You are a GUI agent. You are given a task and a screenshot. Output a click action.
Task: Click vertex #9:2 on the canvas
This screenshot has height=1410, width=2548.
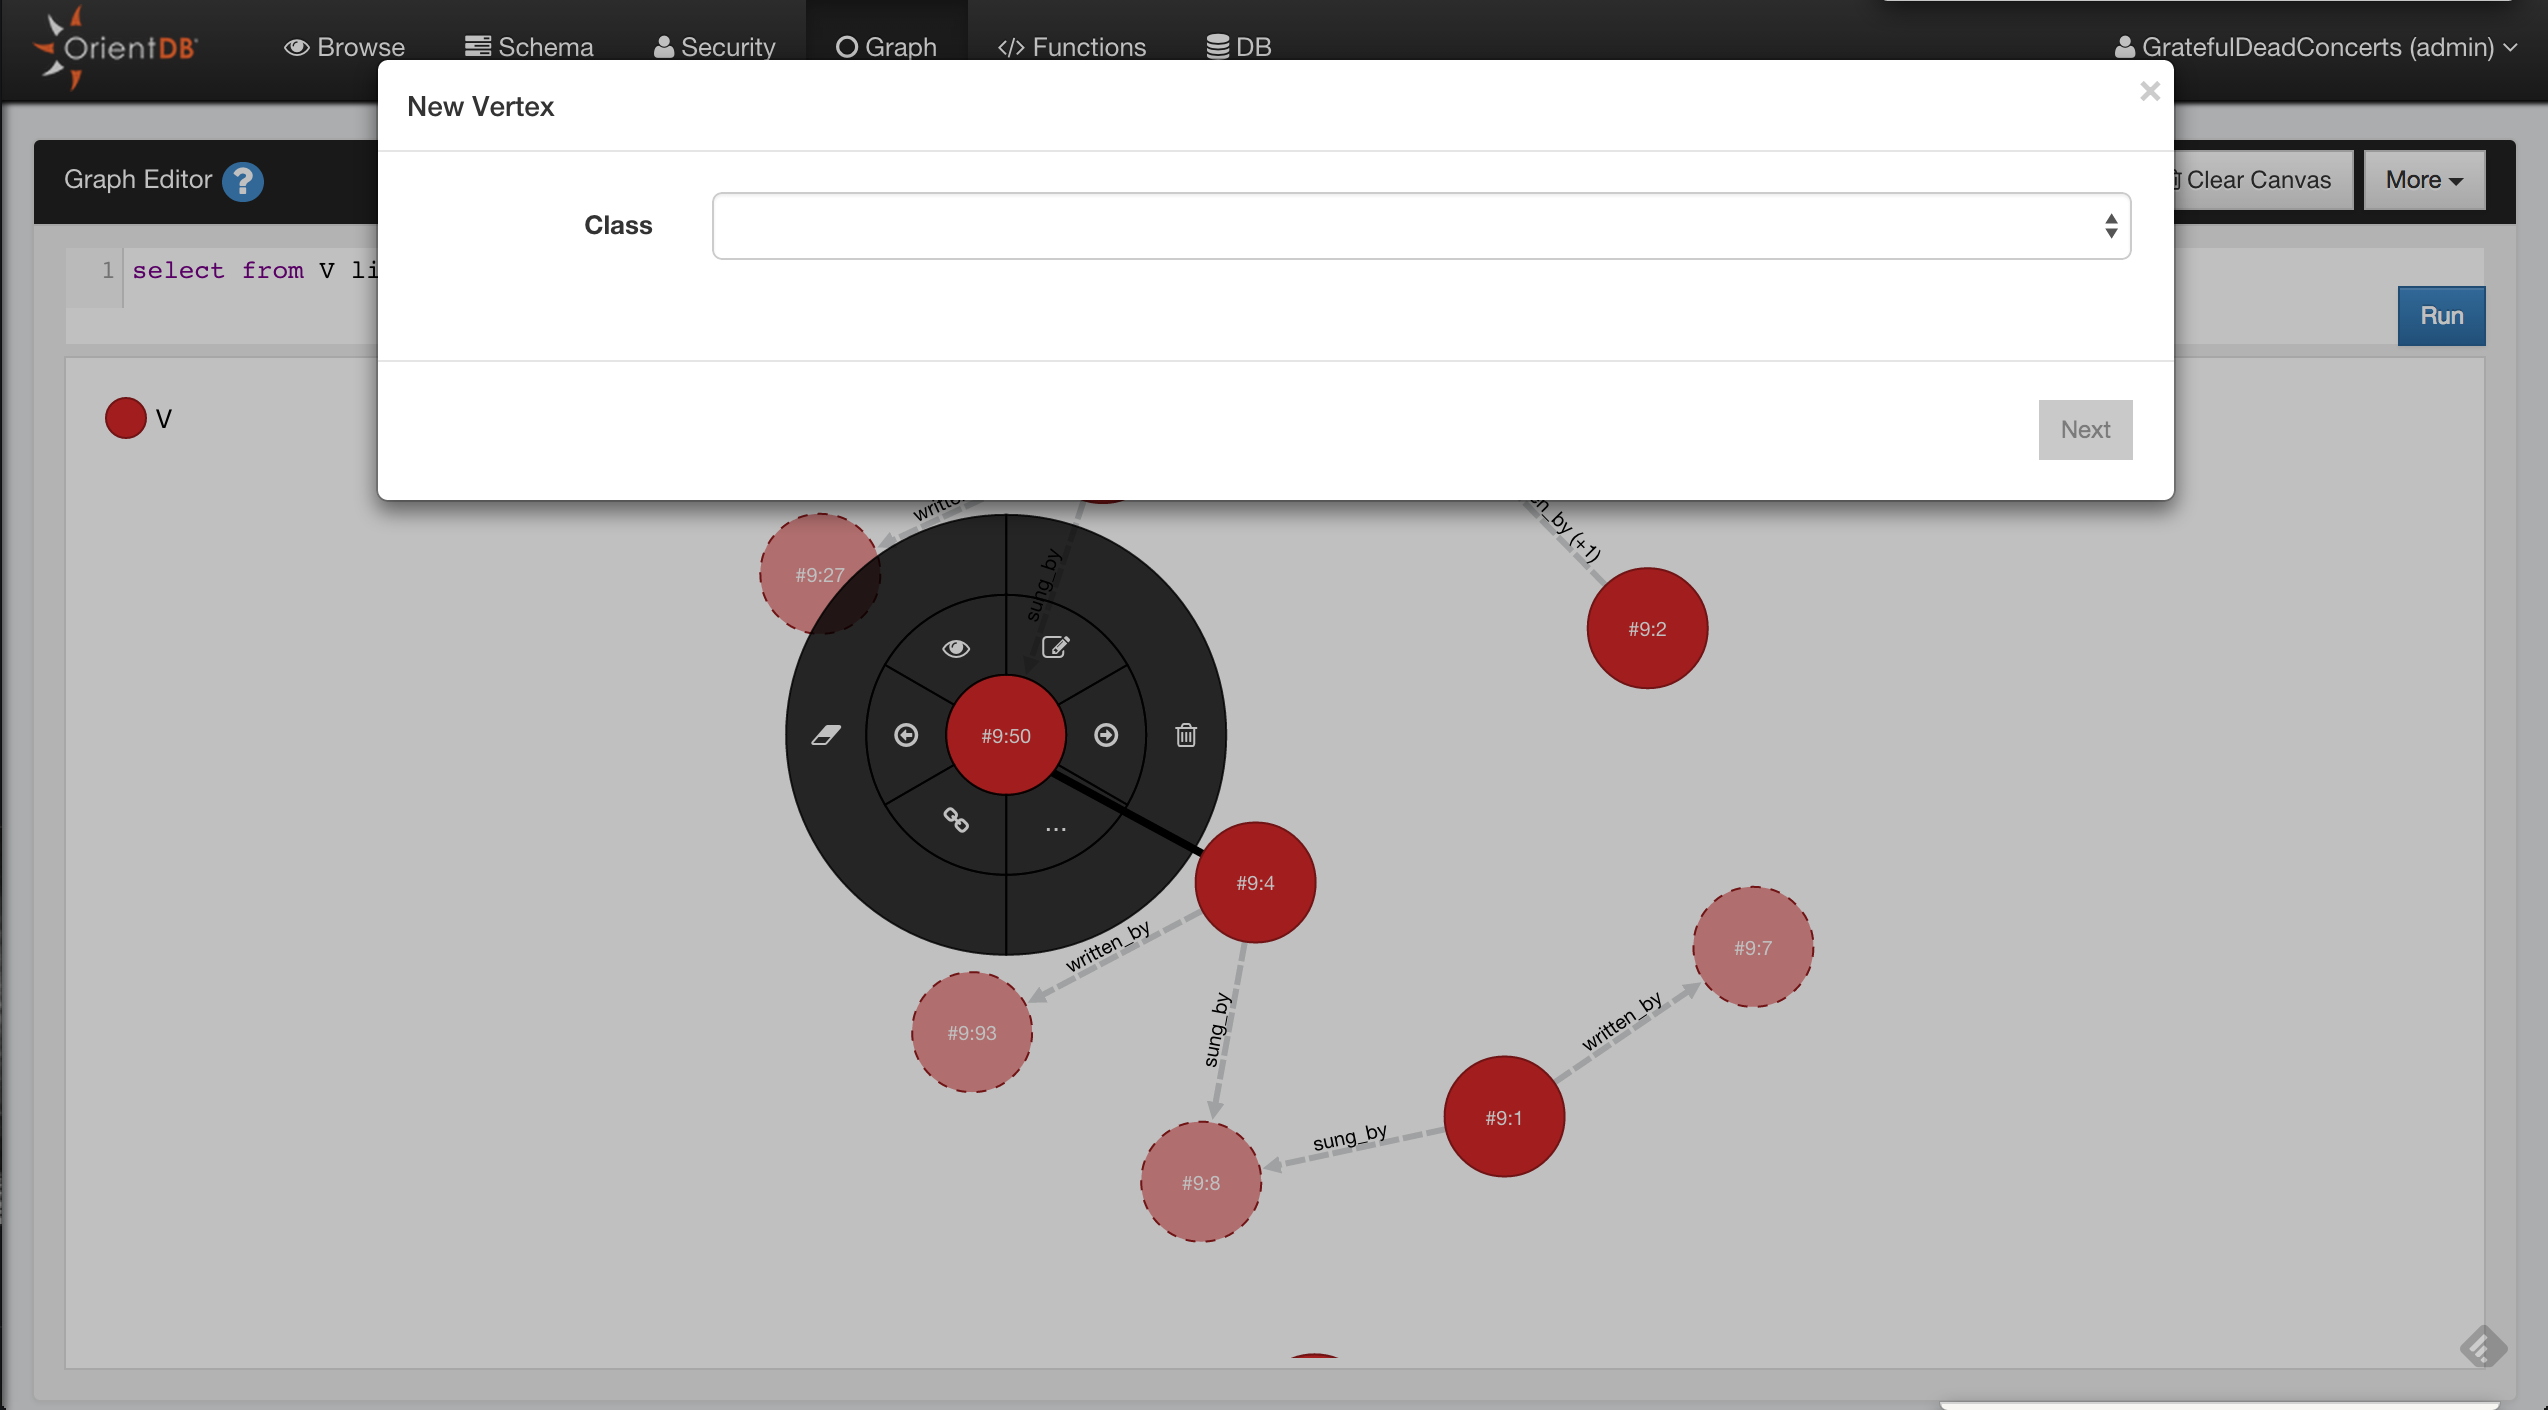point(1646,628)
